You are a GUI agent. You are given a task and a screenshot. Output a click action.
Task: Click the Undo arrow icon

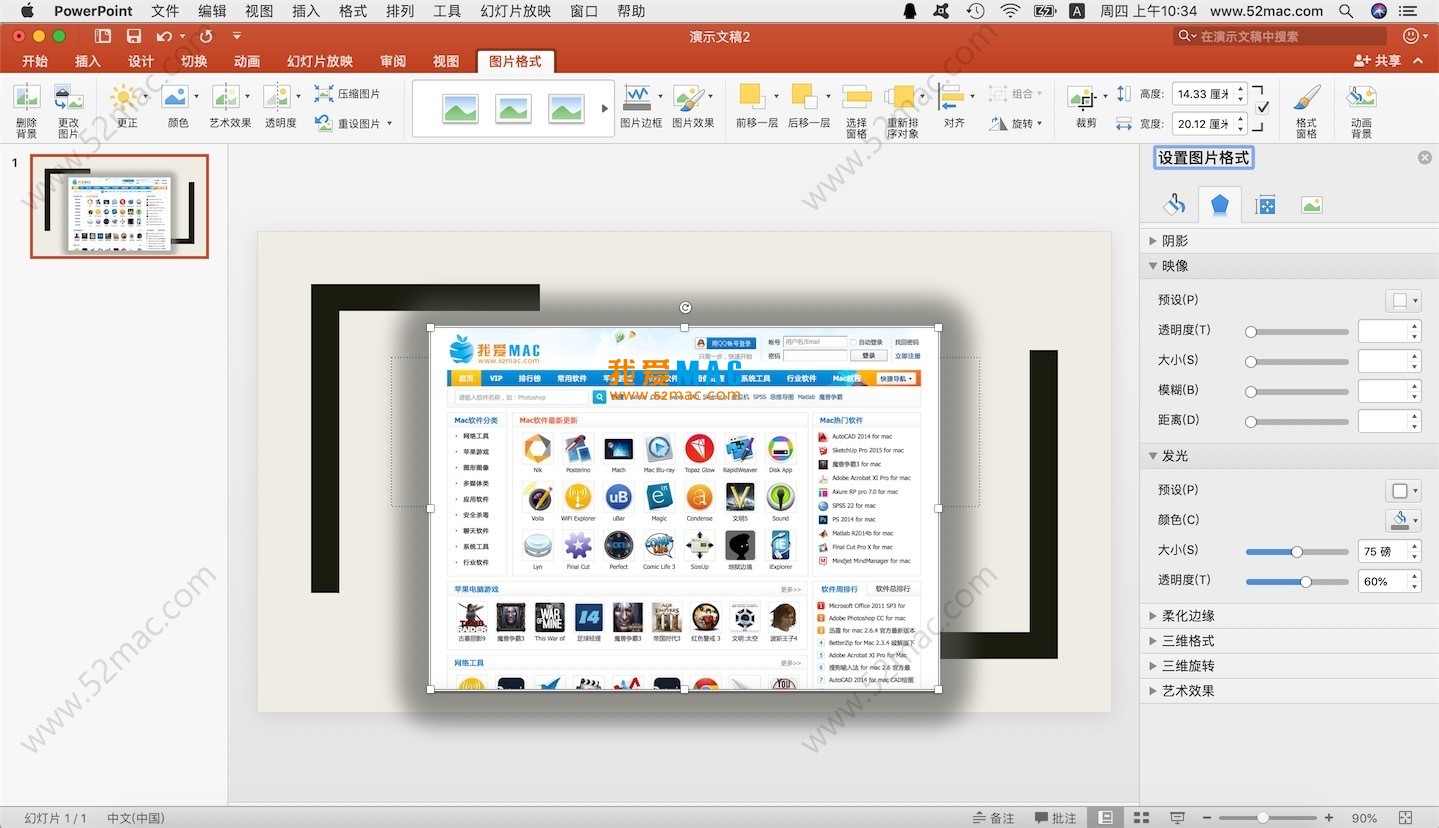pos(164,36)
